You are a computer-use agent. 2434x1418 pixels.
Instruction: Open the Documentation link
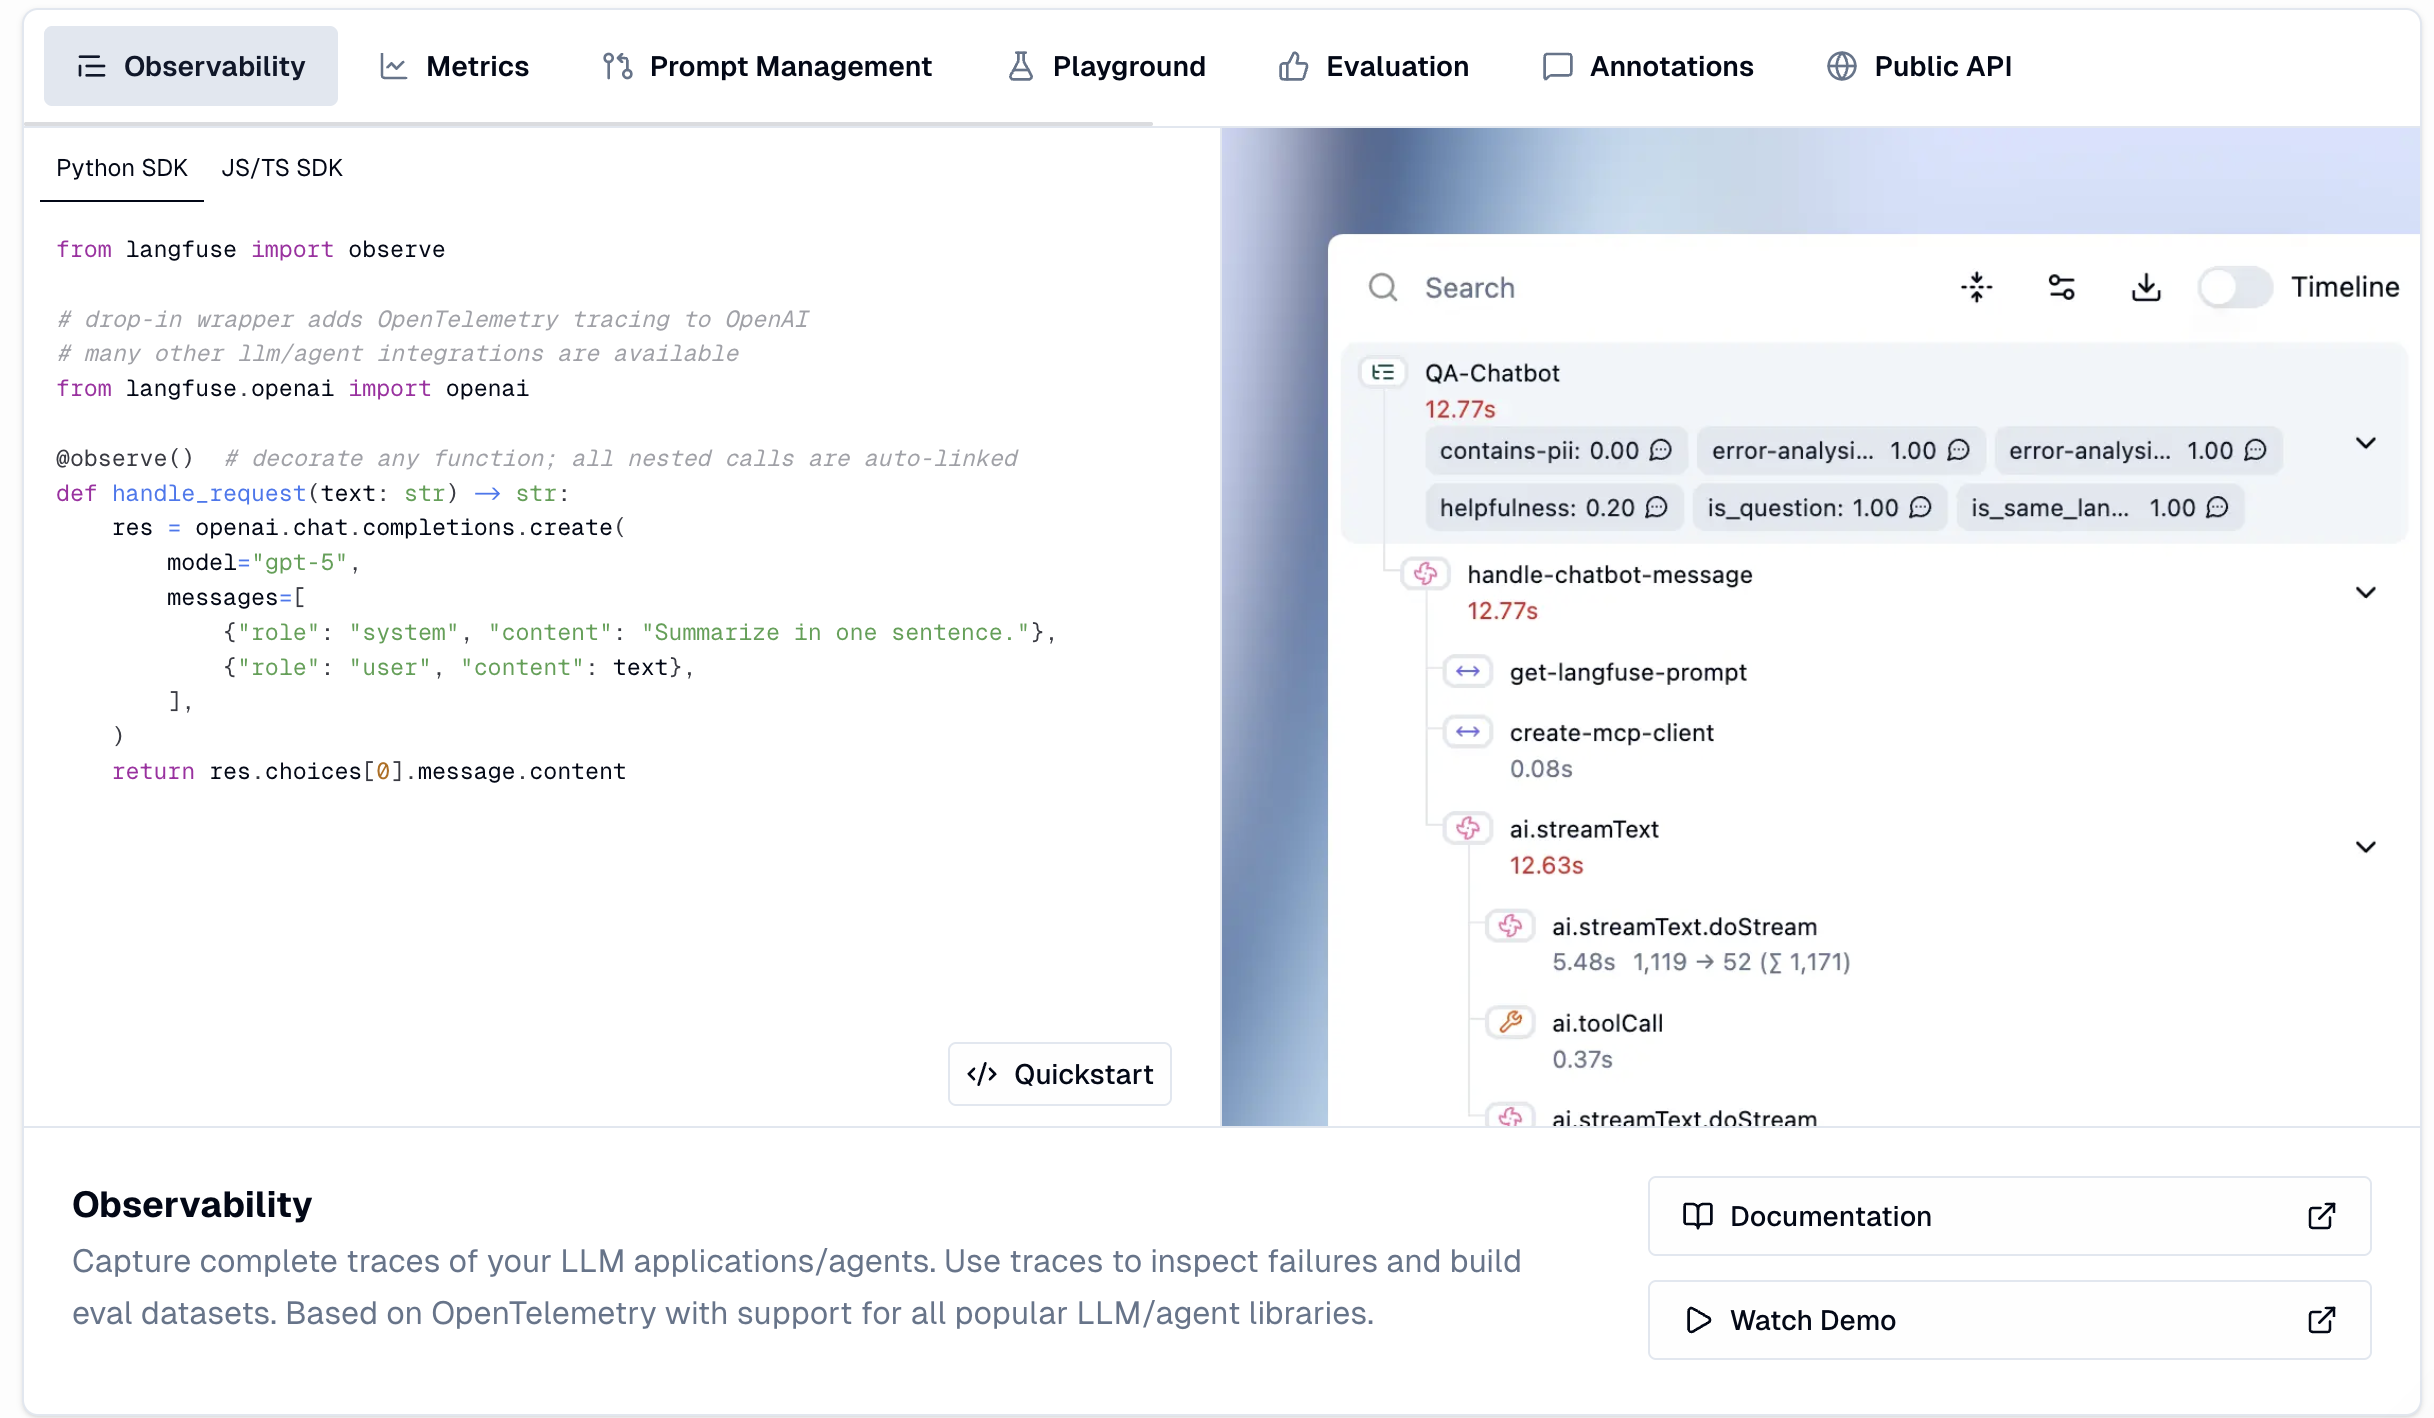pos(2008,1216)
